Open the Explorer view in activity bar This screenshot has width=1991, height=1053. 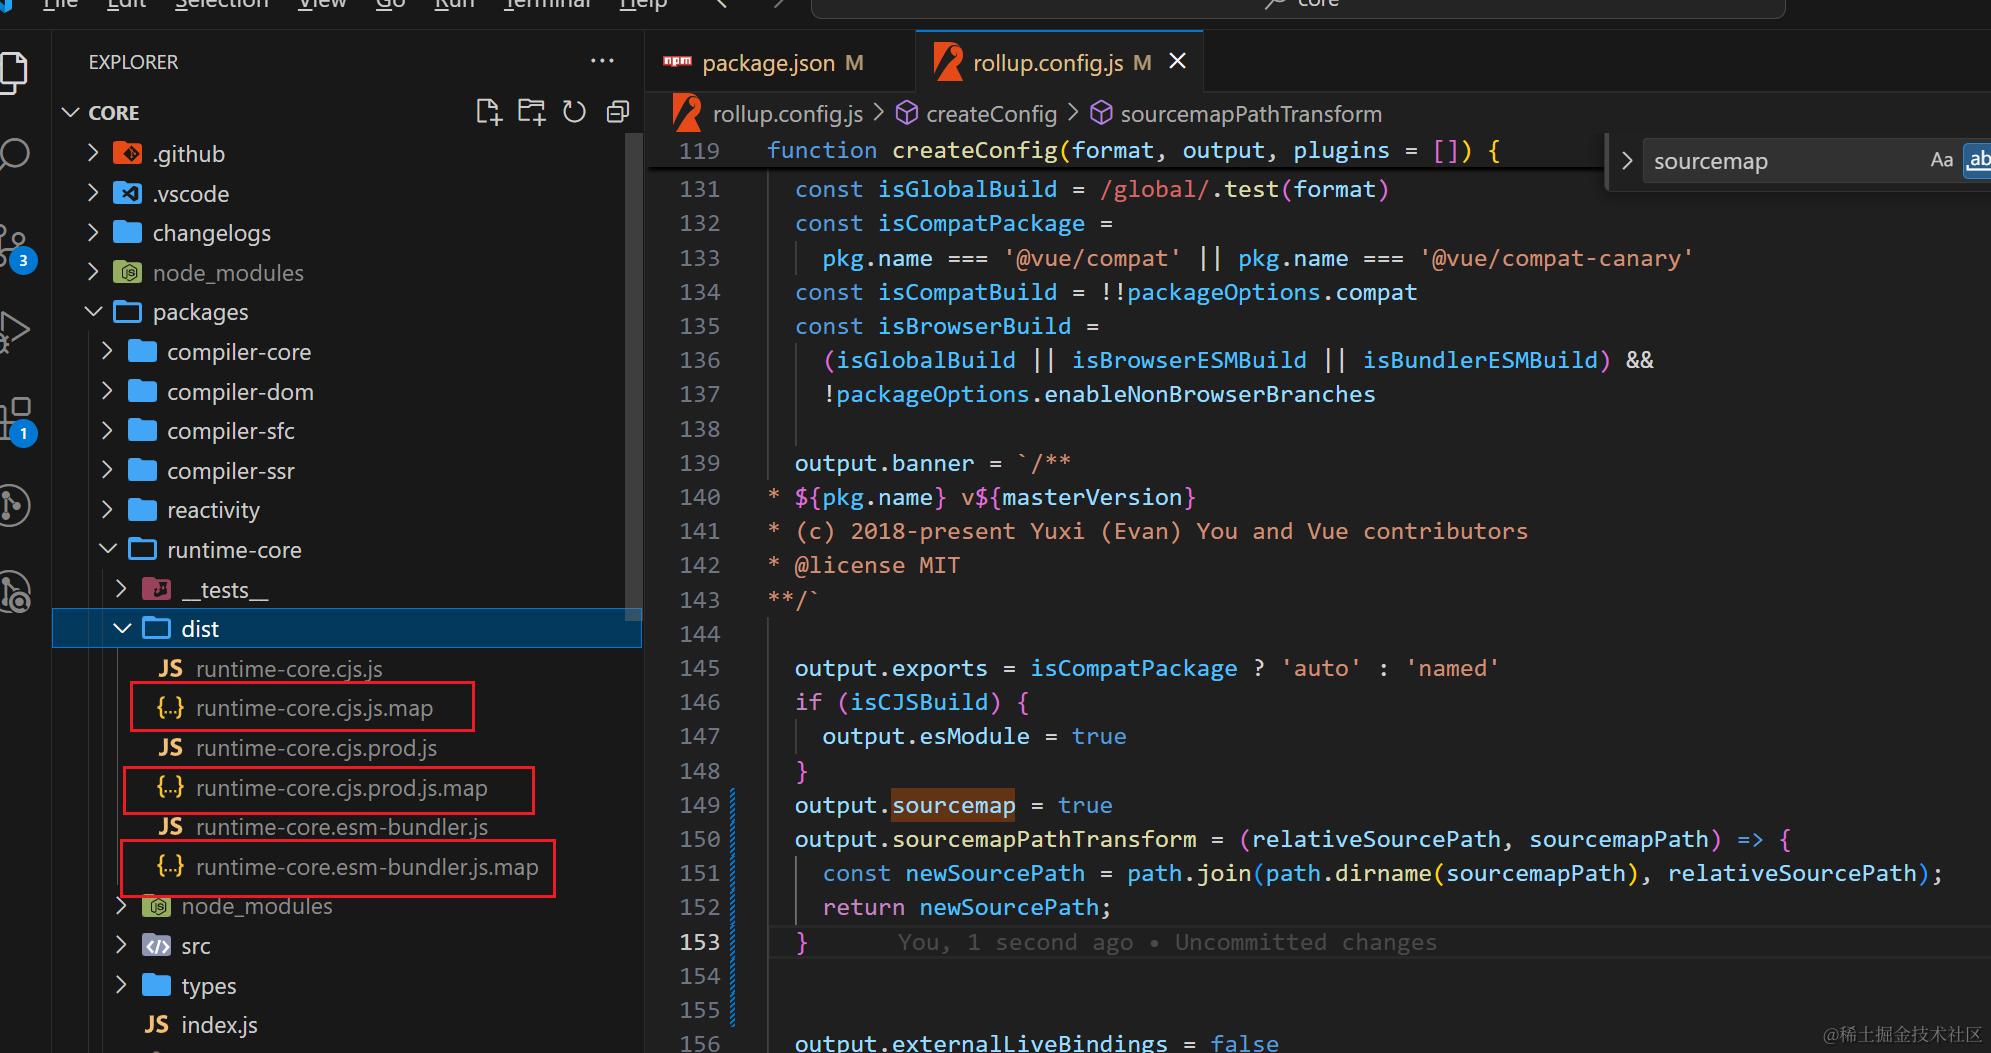(x=14, y=72)
